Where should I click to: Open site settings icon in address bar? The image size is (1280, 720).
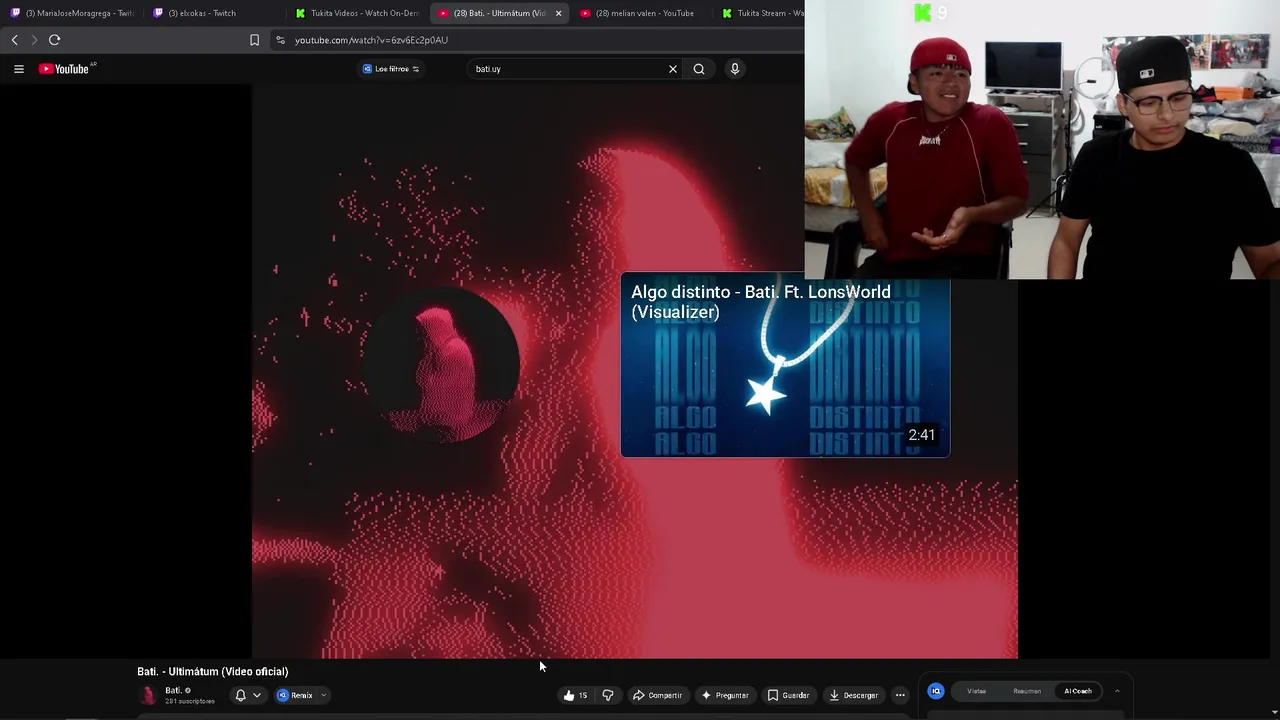(x=280, y=40)
